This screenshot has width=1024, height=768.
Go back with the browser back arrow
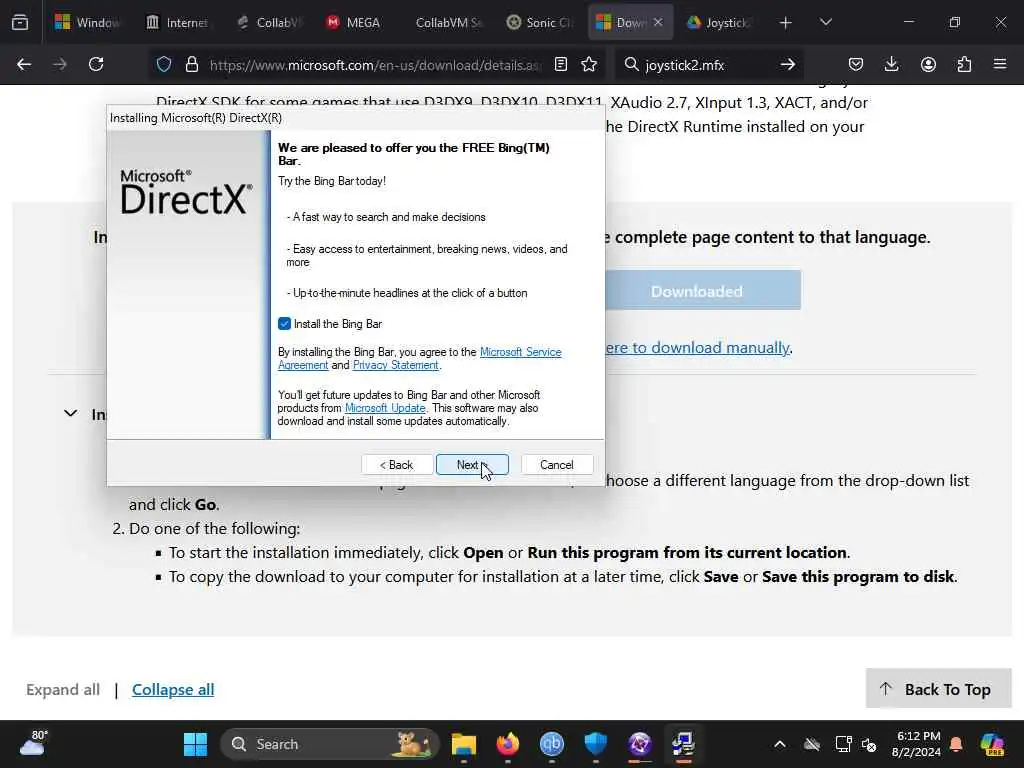[24, 64]
